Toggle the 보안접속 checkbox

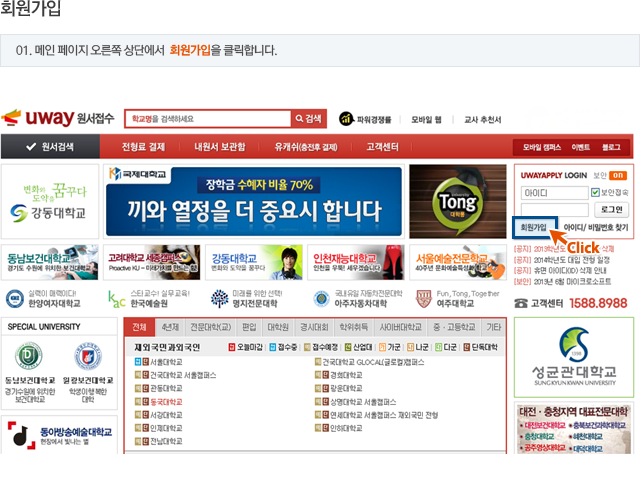[x=595, y=192]
